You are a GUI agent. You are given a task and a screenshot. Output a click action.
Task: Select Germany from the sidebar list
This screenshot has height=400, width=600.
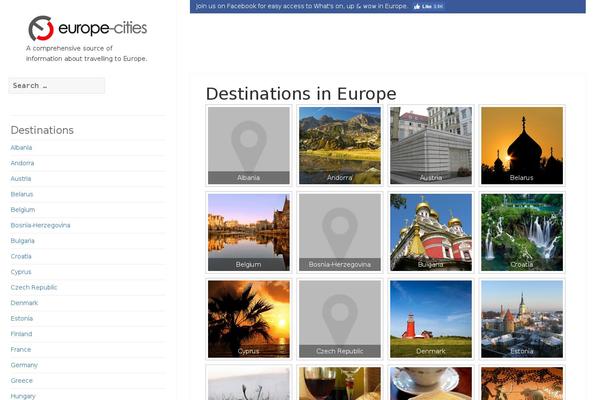24,365
